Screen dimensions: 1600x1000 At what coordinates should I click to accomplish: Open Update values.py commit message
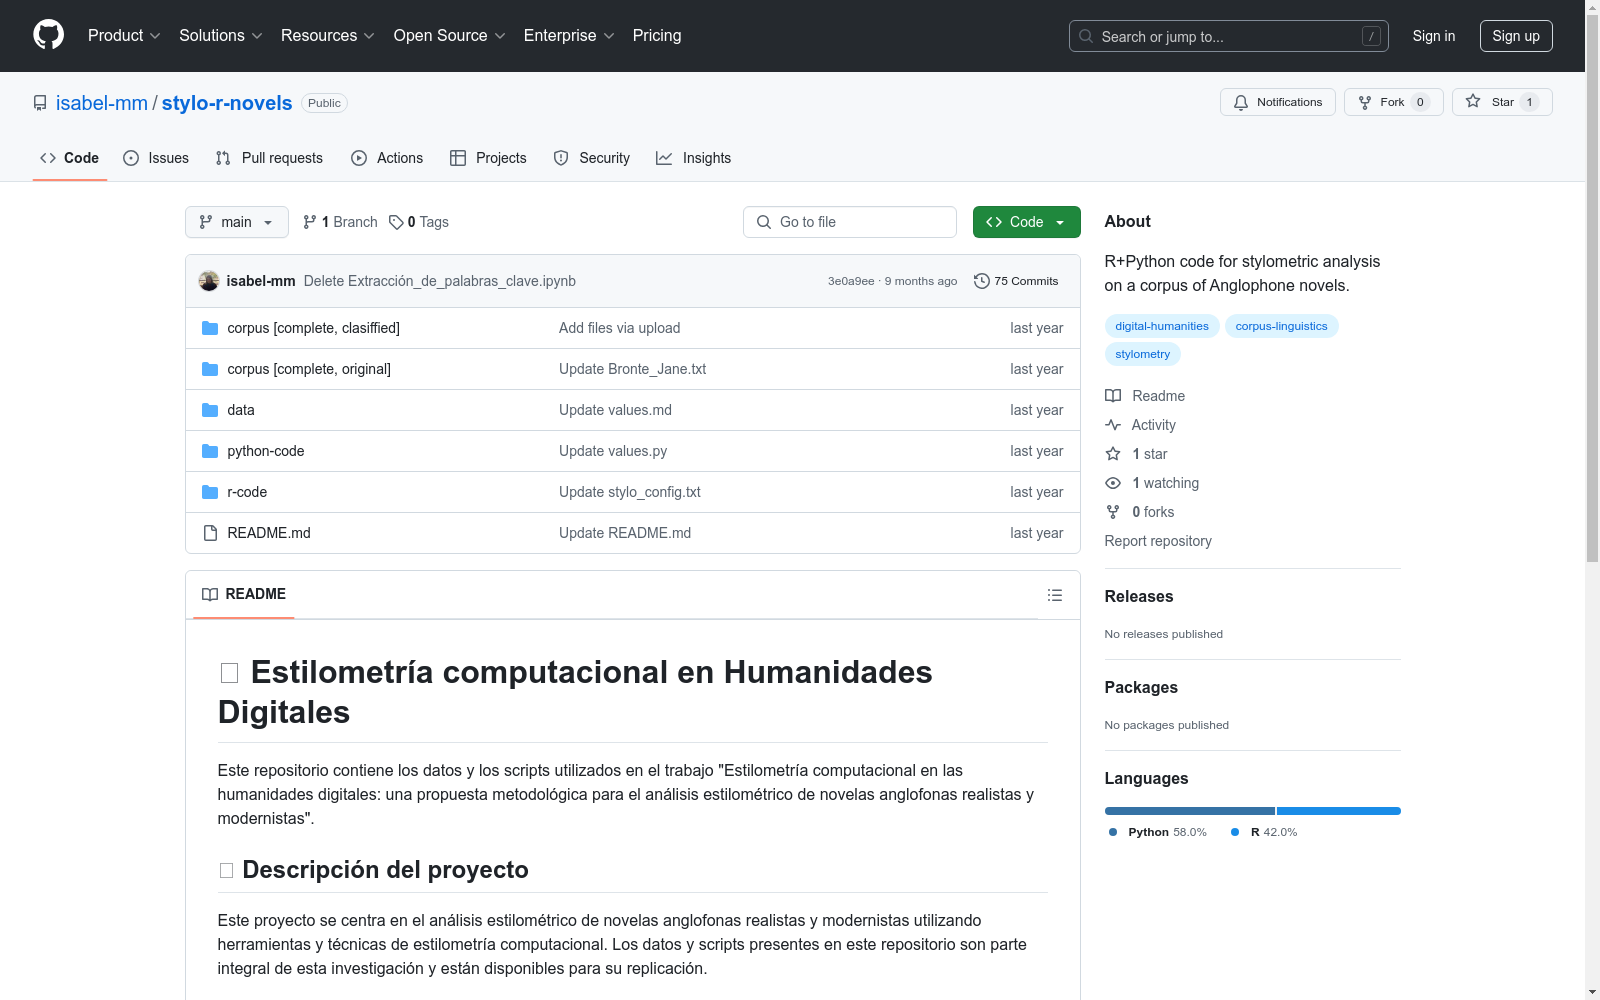point(613,451)
